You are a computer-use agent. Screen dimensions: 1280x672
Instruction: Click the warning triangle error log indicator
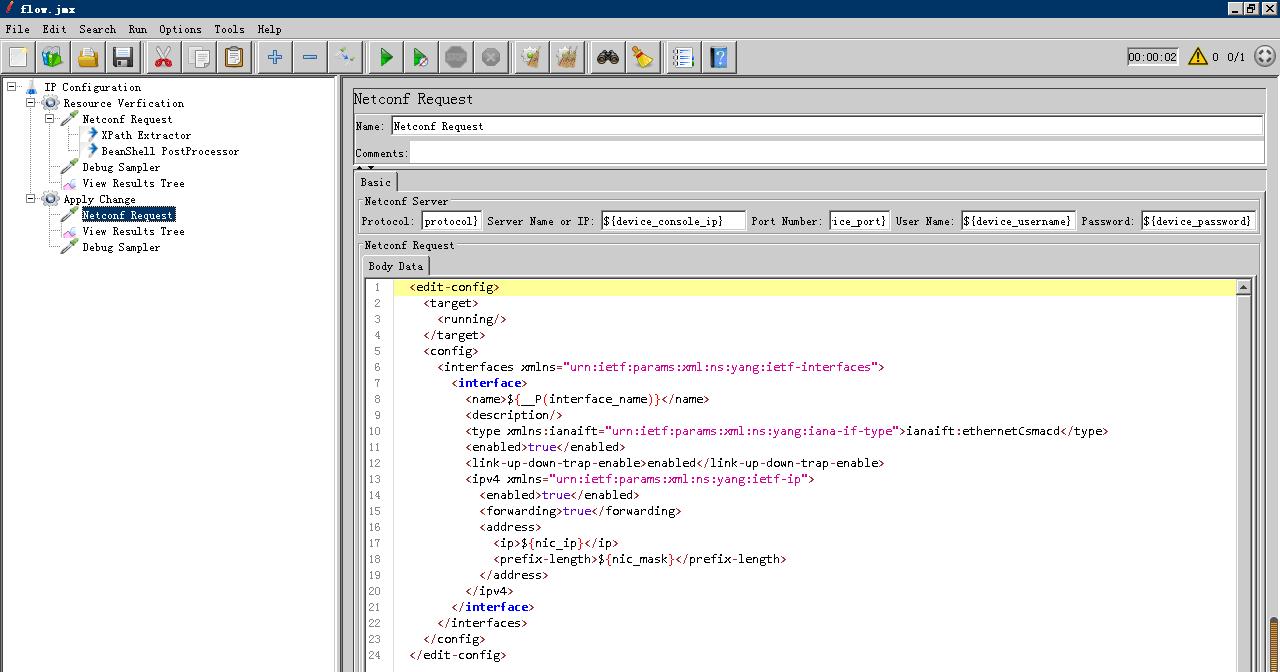[x=1197, y=57]
